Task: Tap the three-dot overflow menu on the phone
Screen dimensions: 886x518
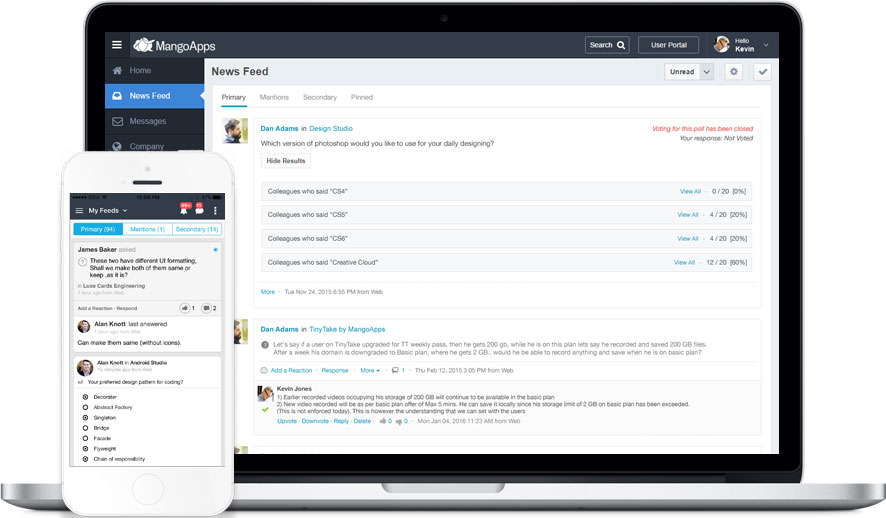Action: [x=215, y=211]
